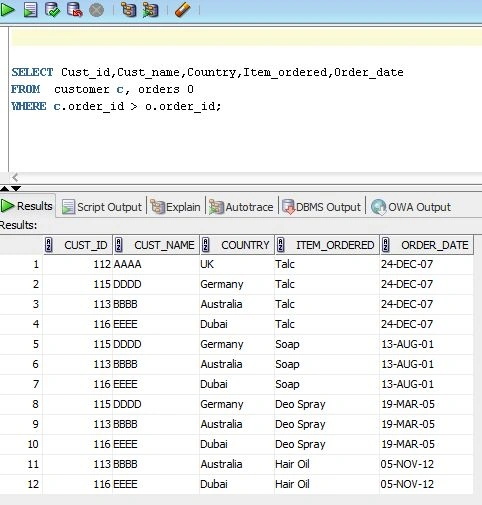
Task: Sort by ITEM_ORDERED column header
Action: (327, 245)
